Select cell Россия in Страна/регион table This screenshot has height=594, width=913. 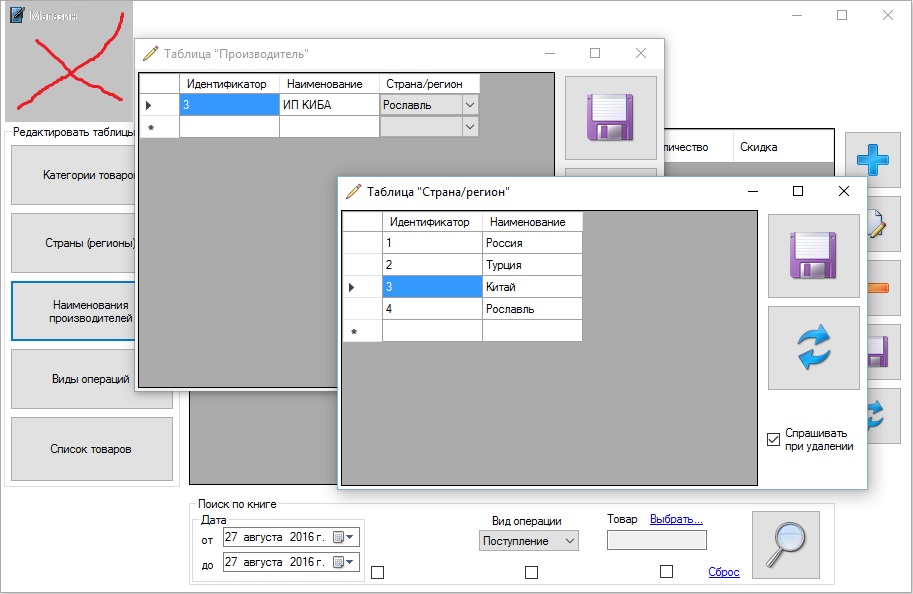(x=532, y=243)
